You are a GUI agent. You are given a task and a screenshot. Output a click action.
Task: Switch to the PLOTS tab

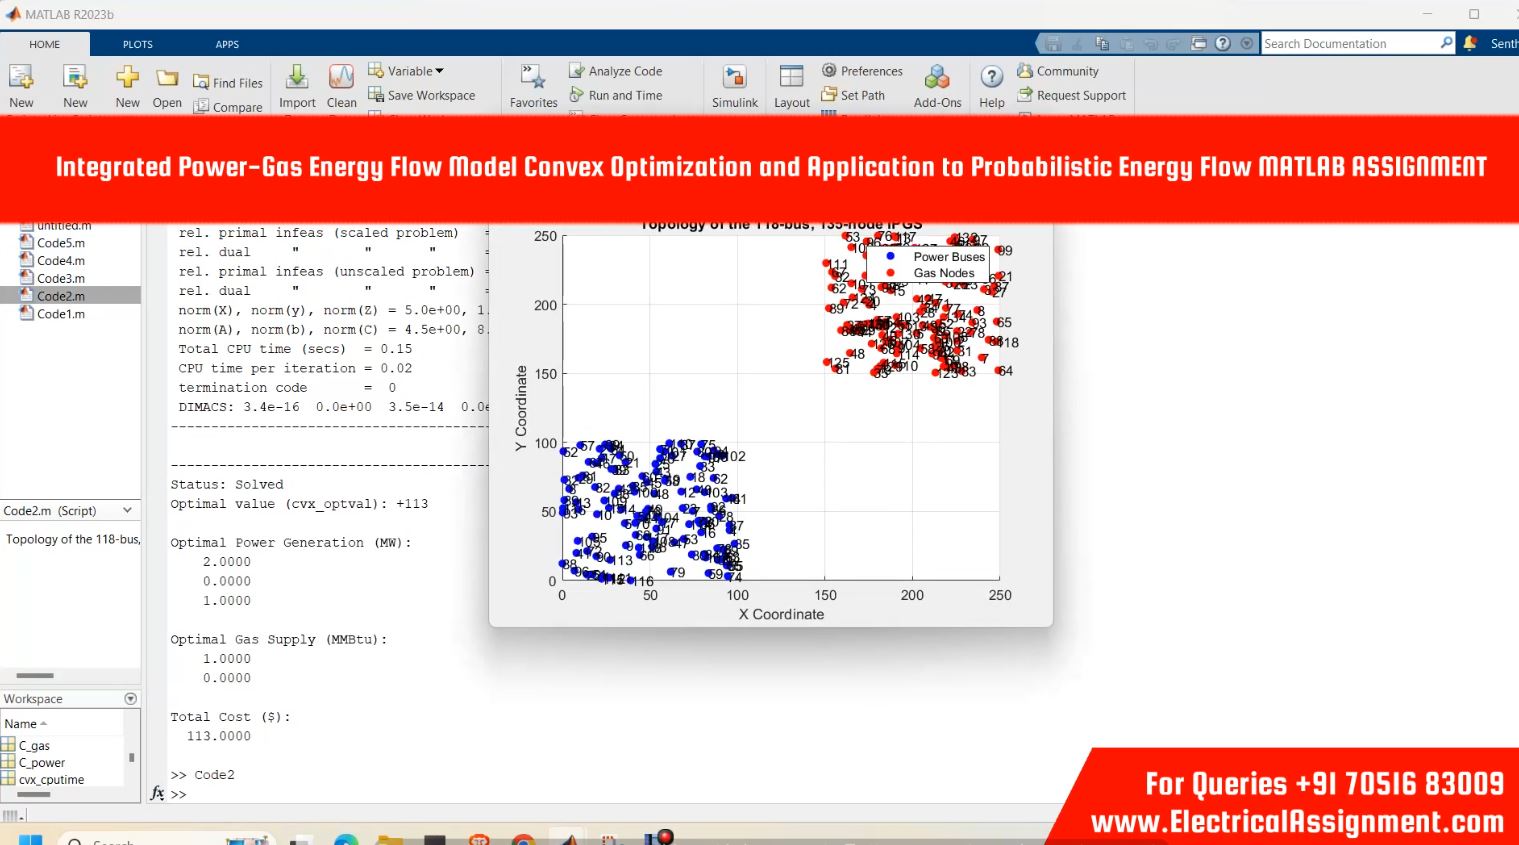point(138,44)
